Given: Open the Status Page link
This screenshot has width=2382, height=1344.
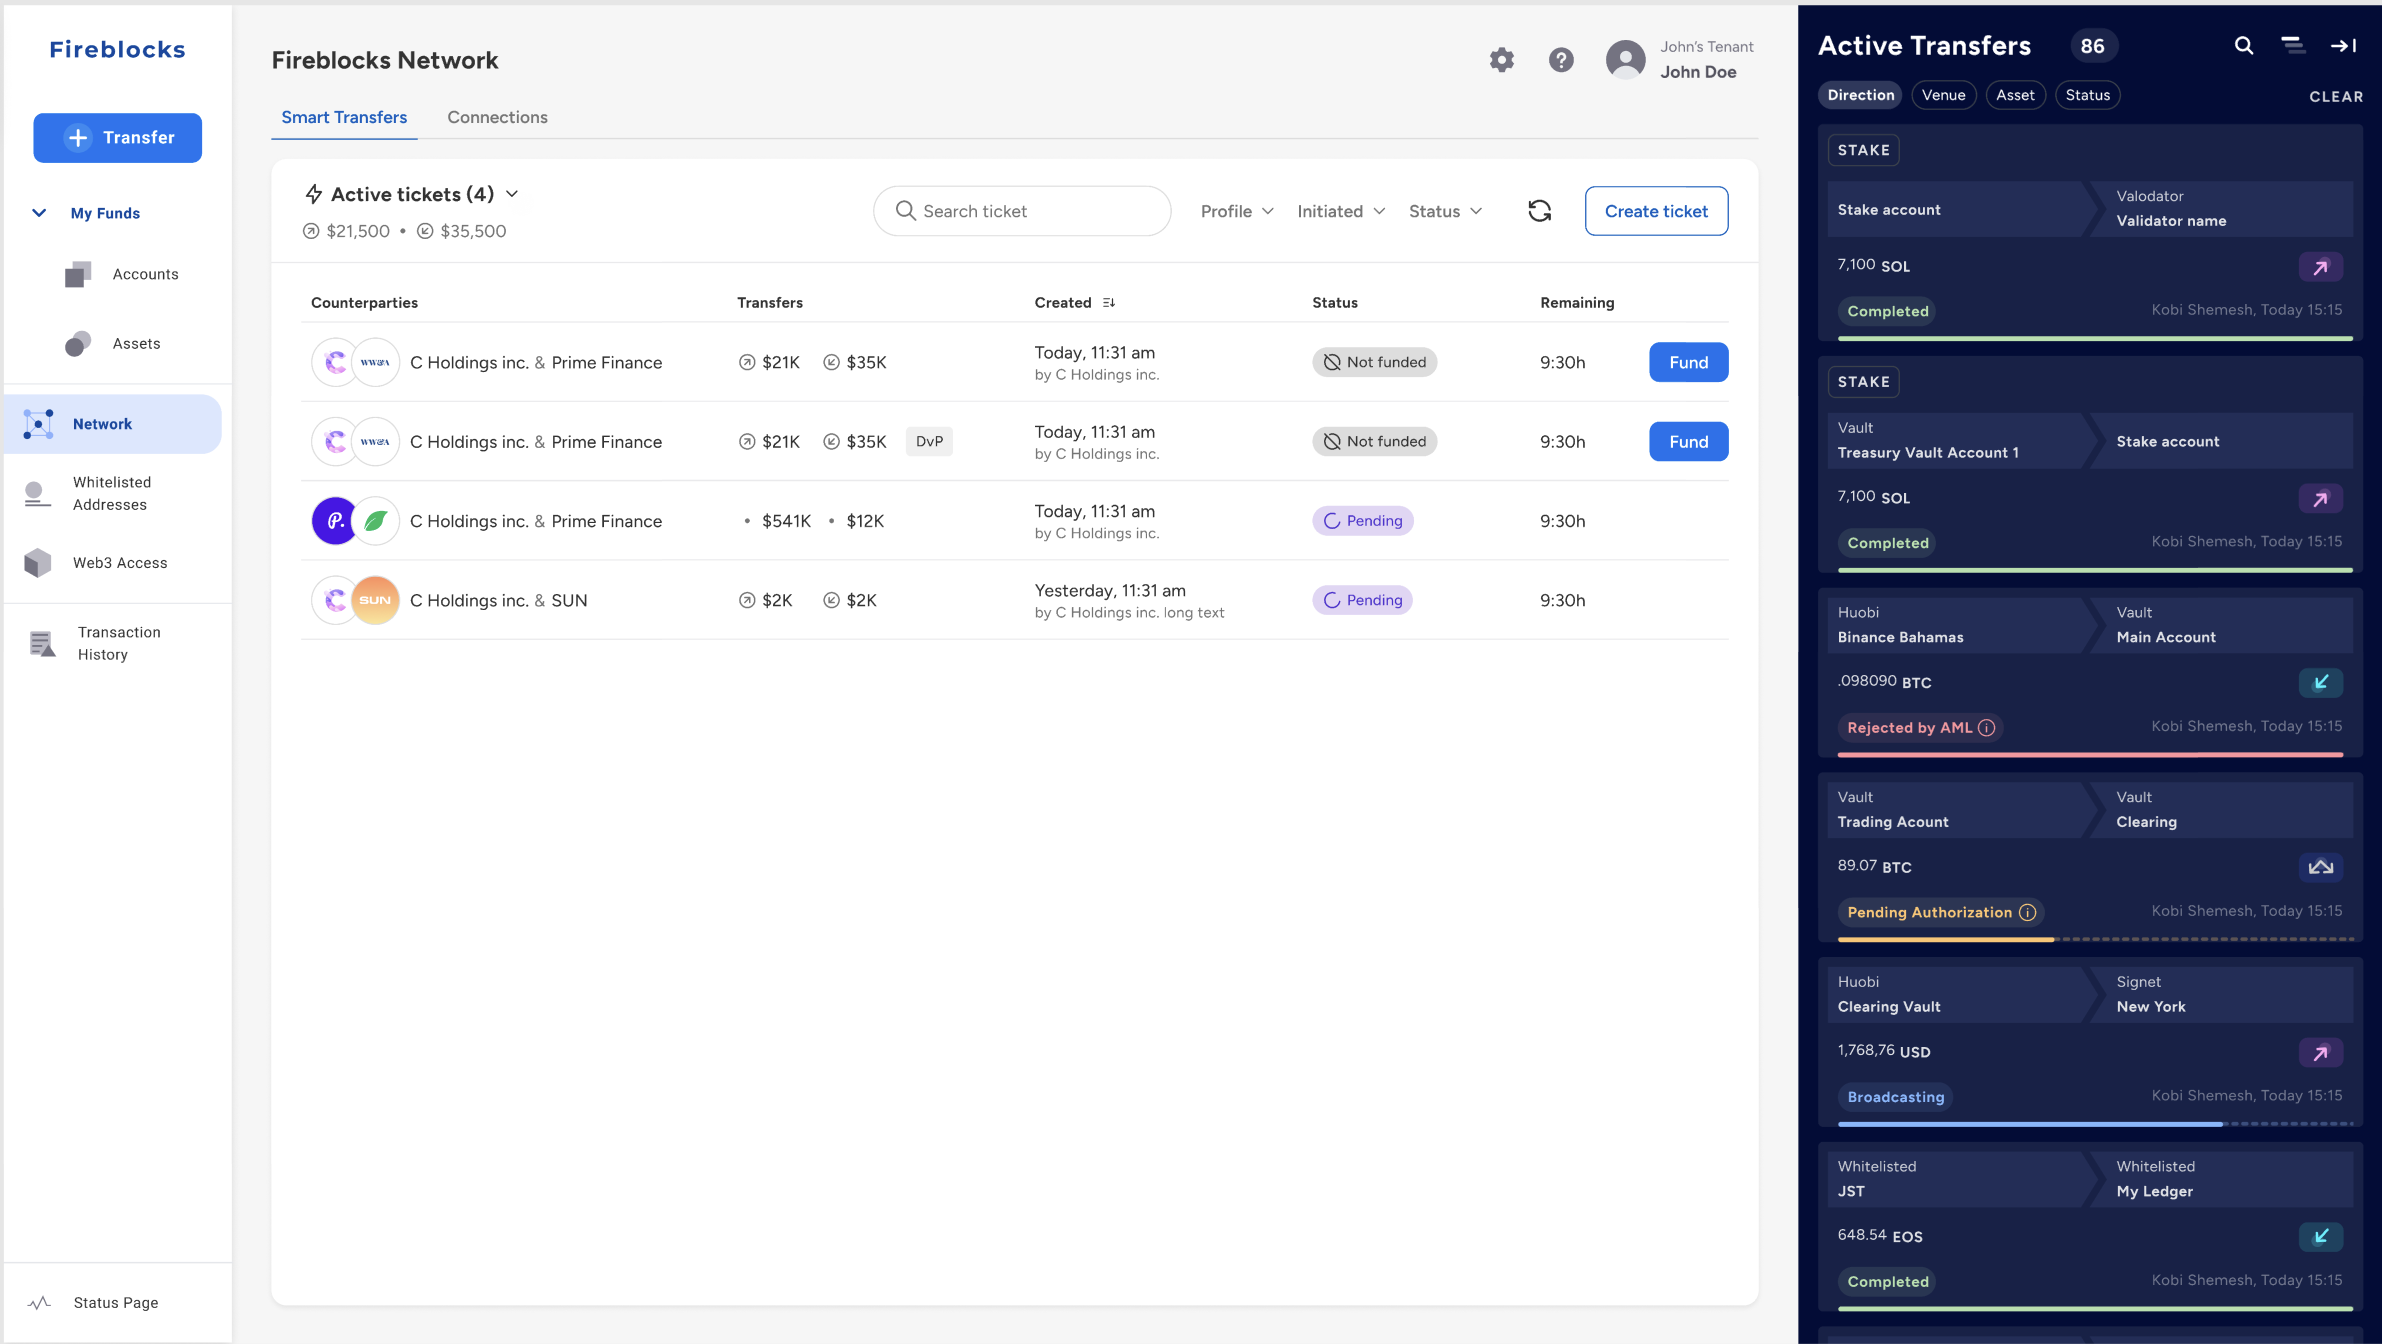Looking at the screenshot, I should tap(116, 1303).
